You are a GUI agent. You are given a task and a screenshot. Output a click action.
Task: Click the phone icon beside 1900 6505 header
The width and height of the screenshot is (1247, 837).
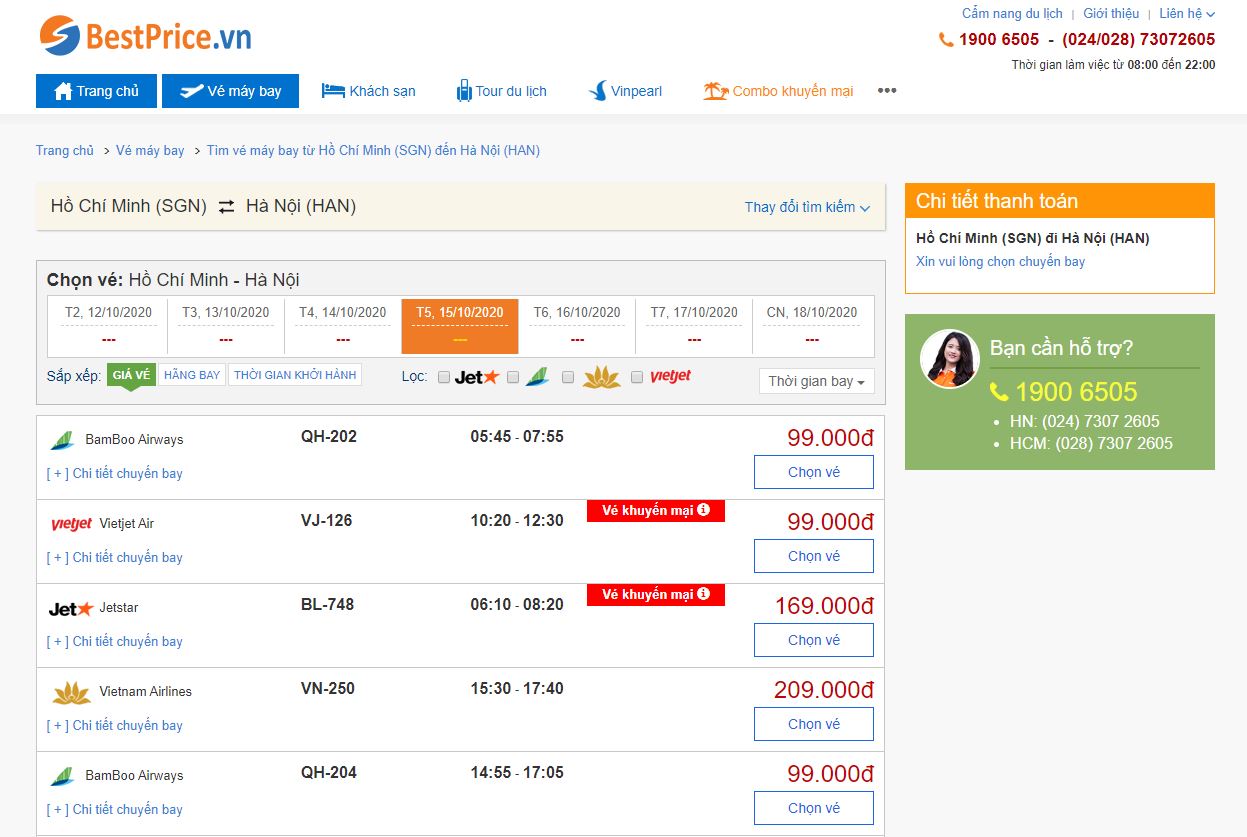click(x=946, y=40)
